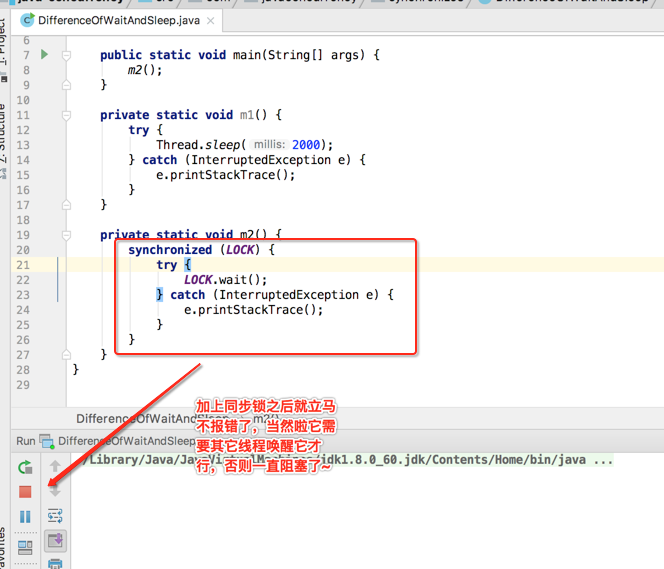Click line number 21 in the gutter
Screen dimensions: 664x569
point(23,265)
